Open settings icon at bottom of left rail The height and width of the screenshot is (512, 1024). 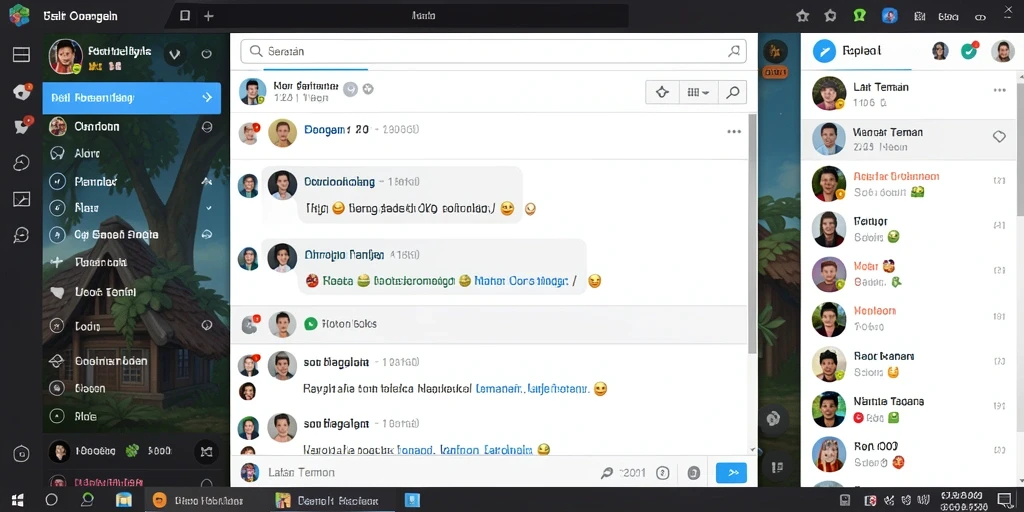pos(22,453)
